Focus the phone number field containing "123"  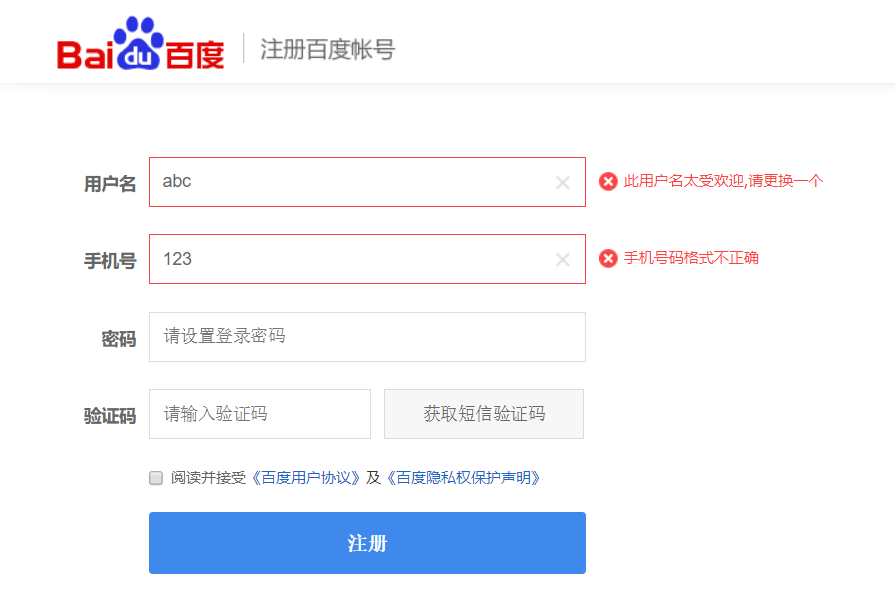click(x=350, y=259)
